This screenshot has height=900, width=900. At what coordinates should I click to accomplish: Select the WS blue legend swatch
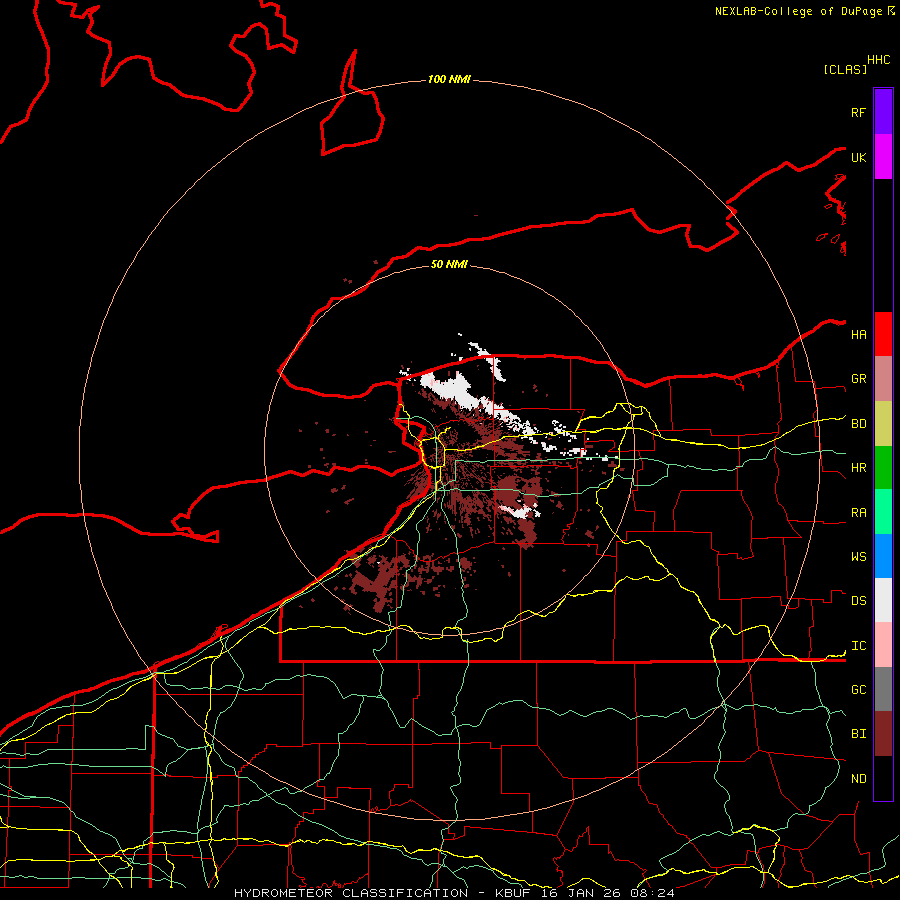(x=883, y=556)
